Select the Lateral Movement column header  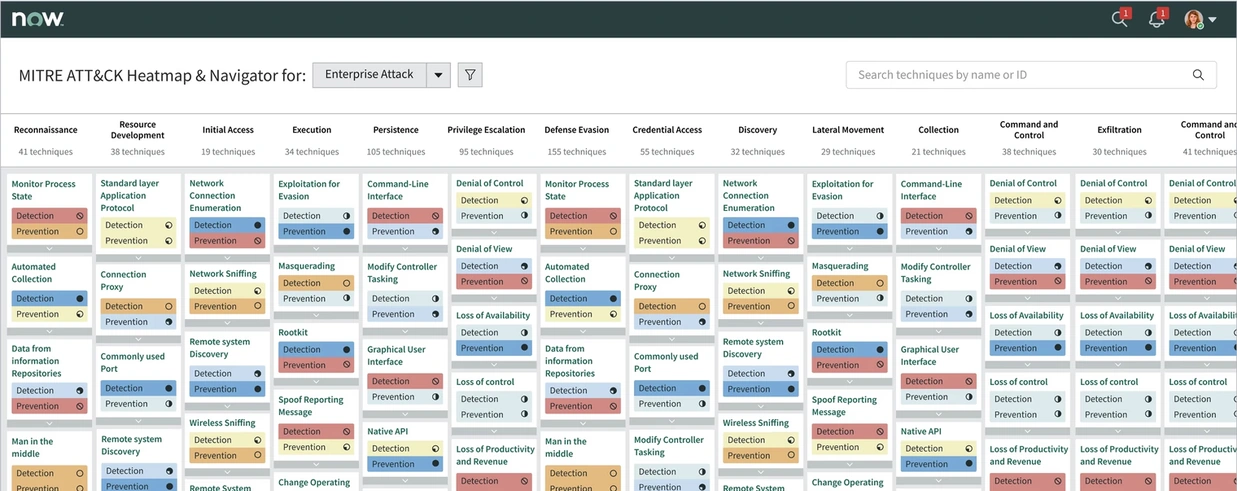pyautogui.click(x=847, y=130)
